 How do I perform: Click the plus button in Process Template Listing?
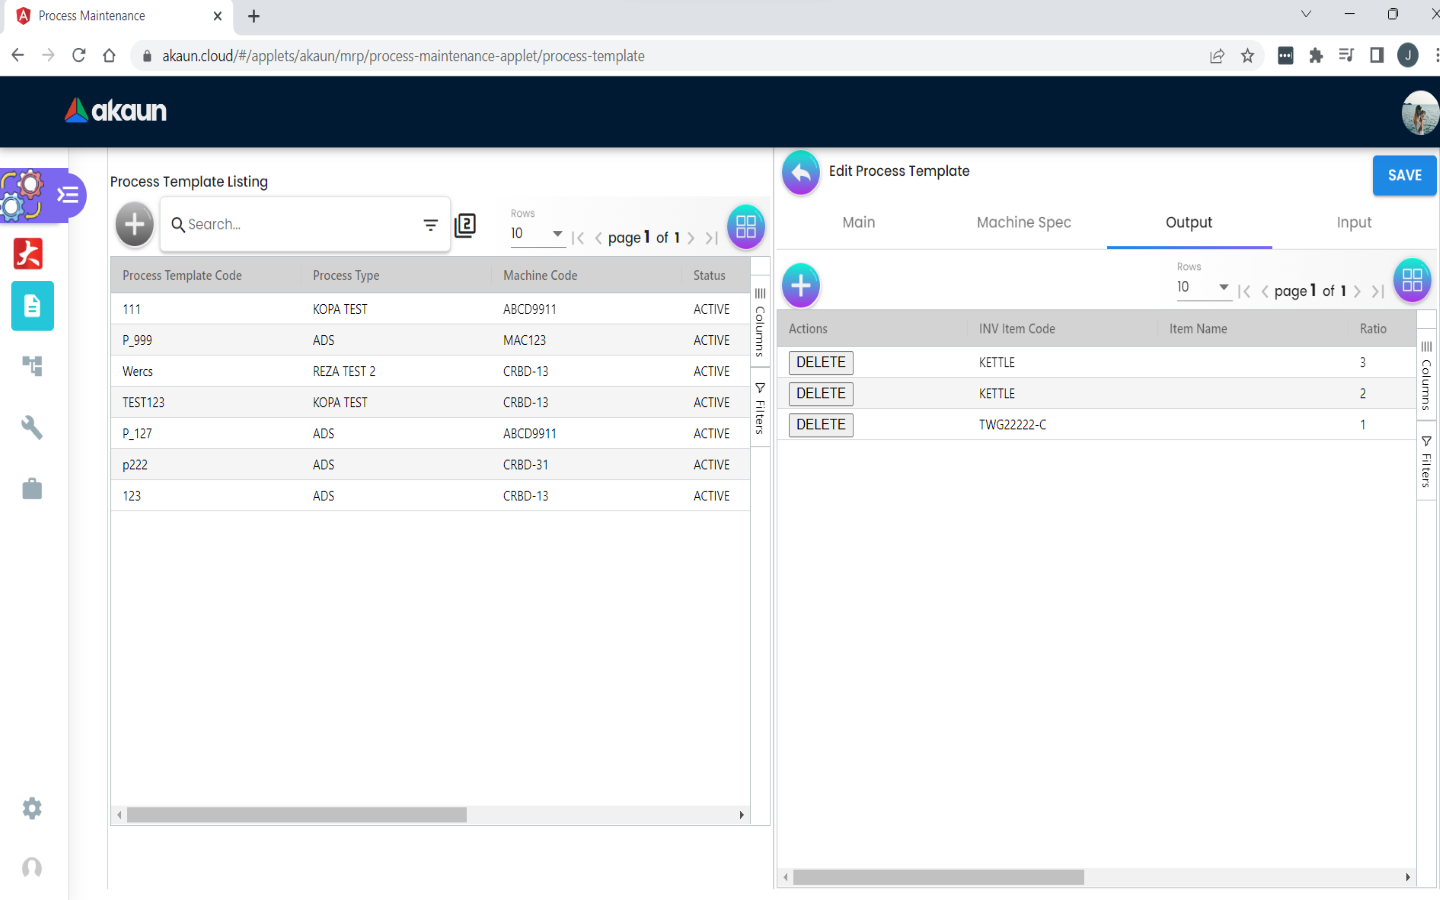click(135, 224)
